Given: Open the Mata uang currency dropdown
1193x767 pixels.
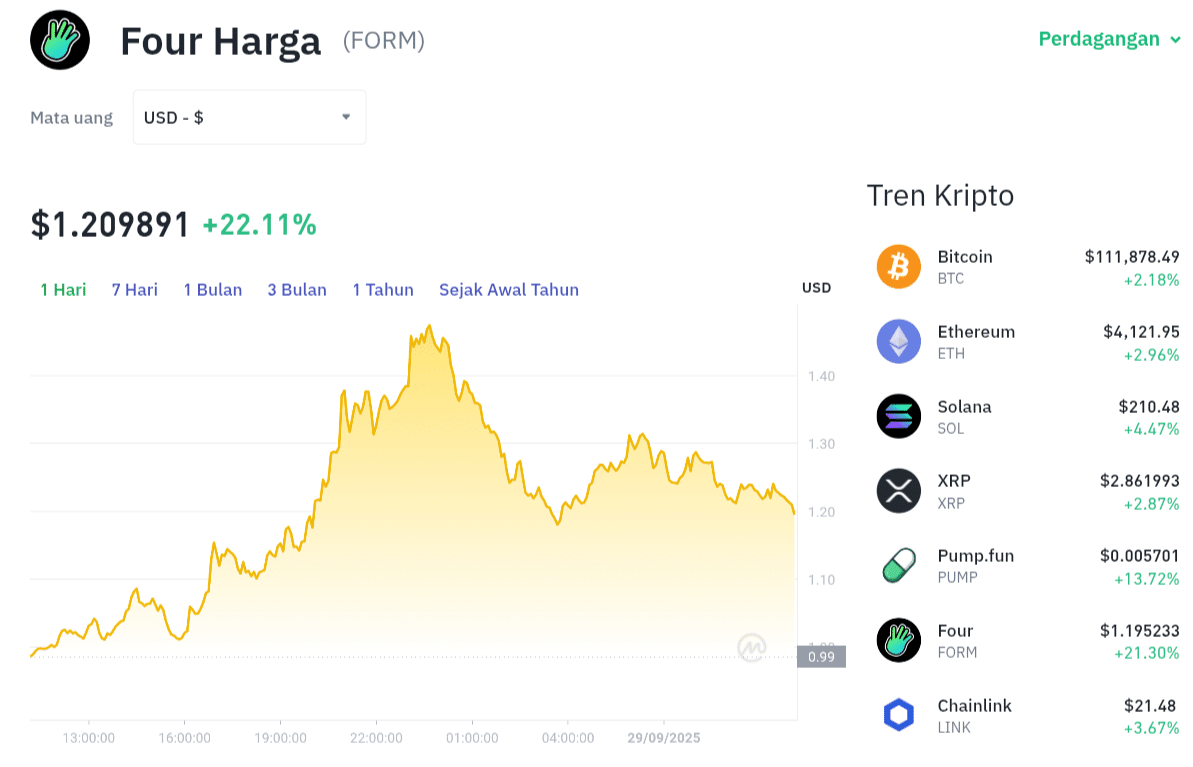Looking at the screenshot, I should [249, 117].
